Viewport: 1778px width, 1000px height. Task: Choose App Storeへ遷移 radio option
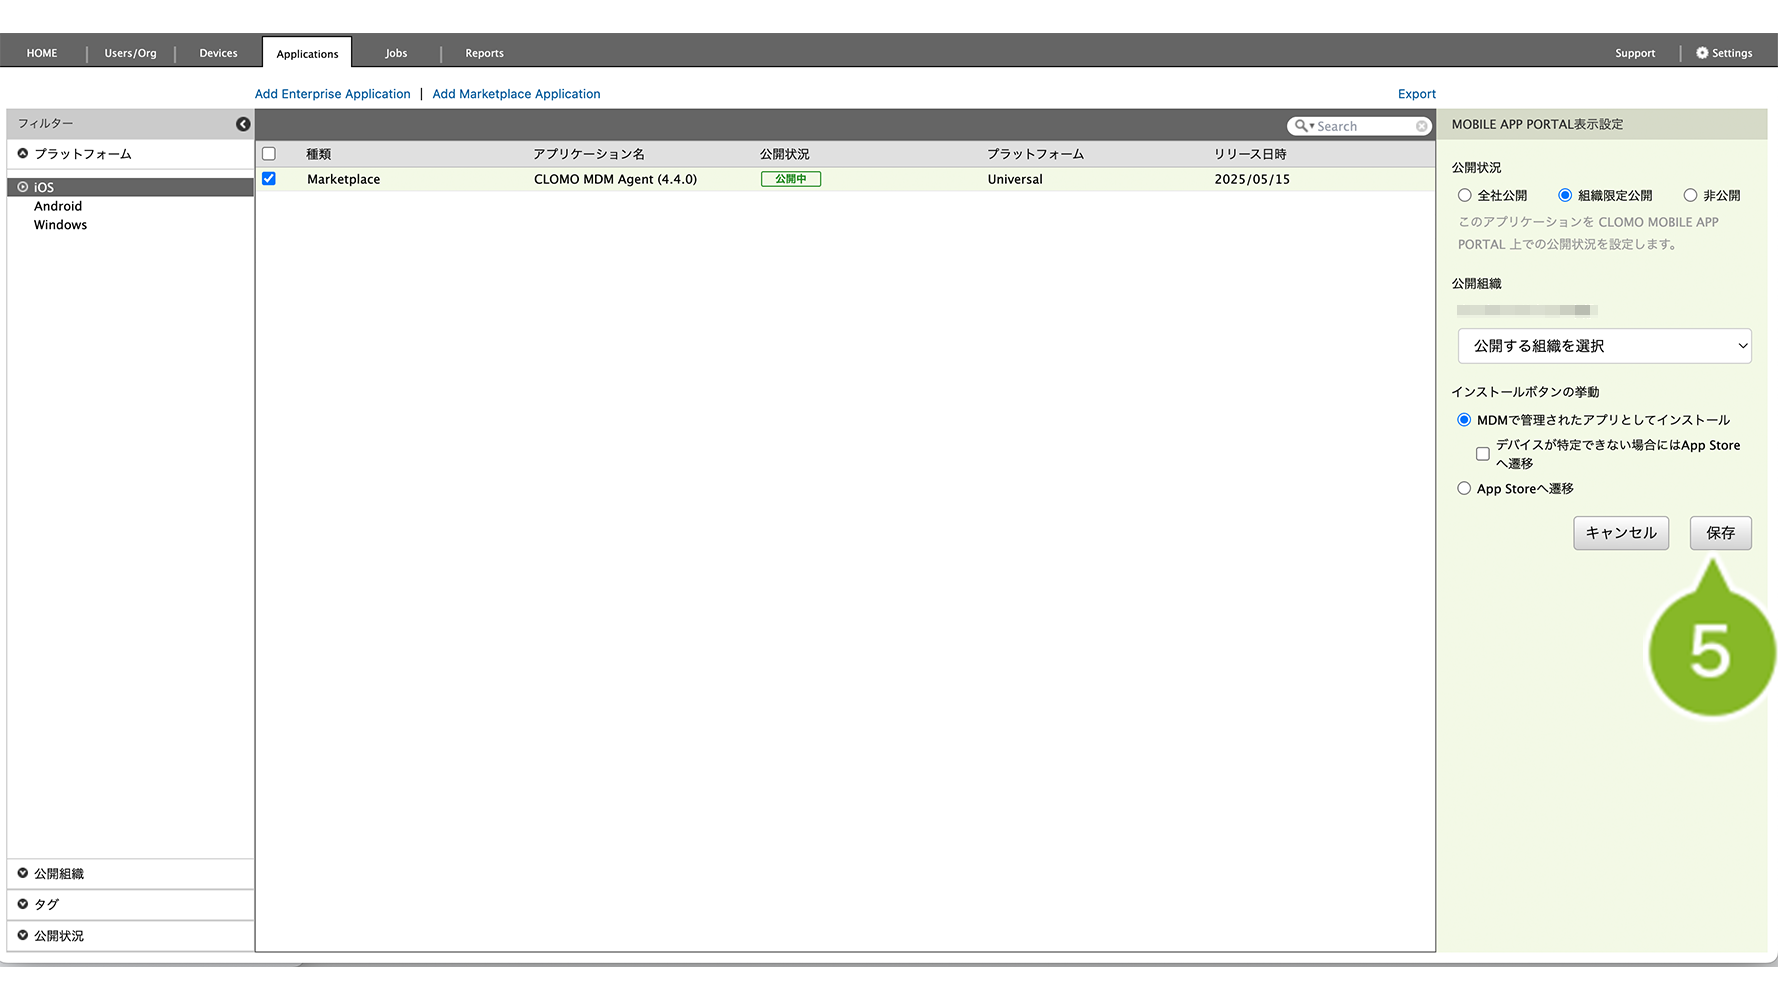[1465, 489]
